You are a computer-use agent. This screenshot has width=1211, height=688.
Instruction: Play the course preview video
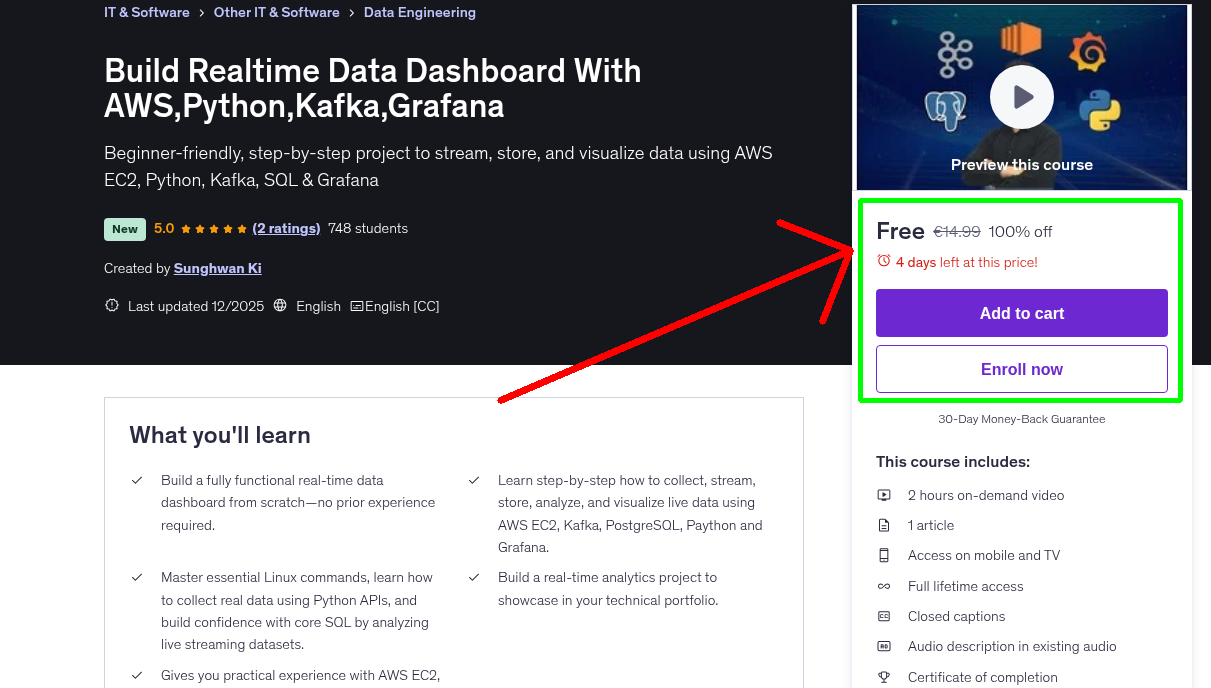click(x=1021, y=96)
